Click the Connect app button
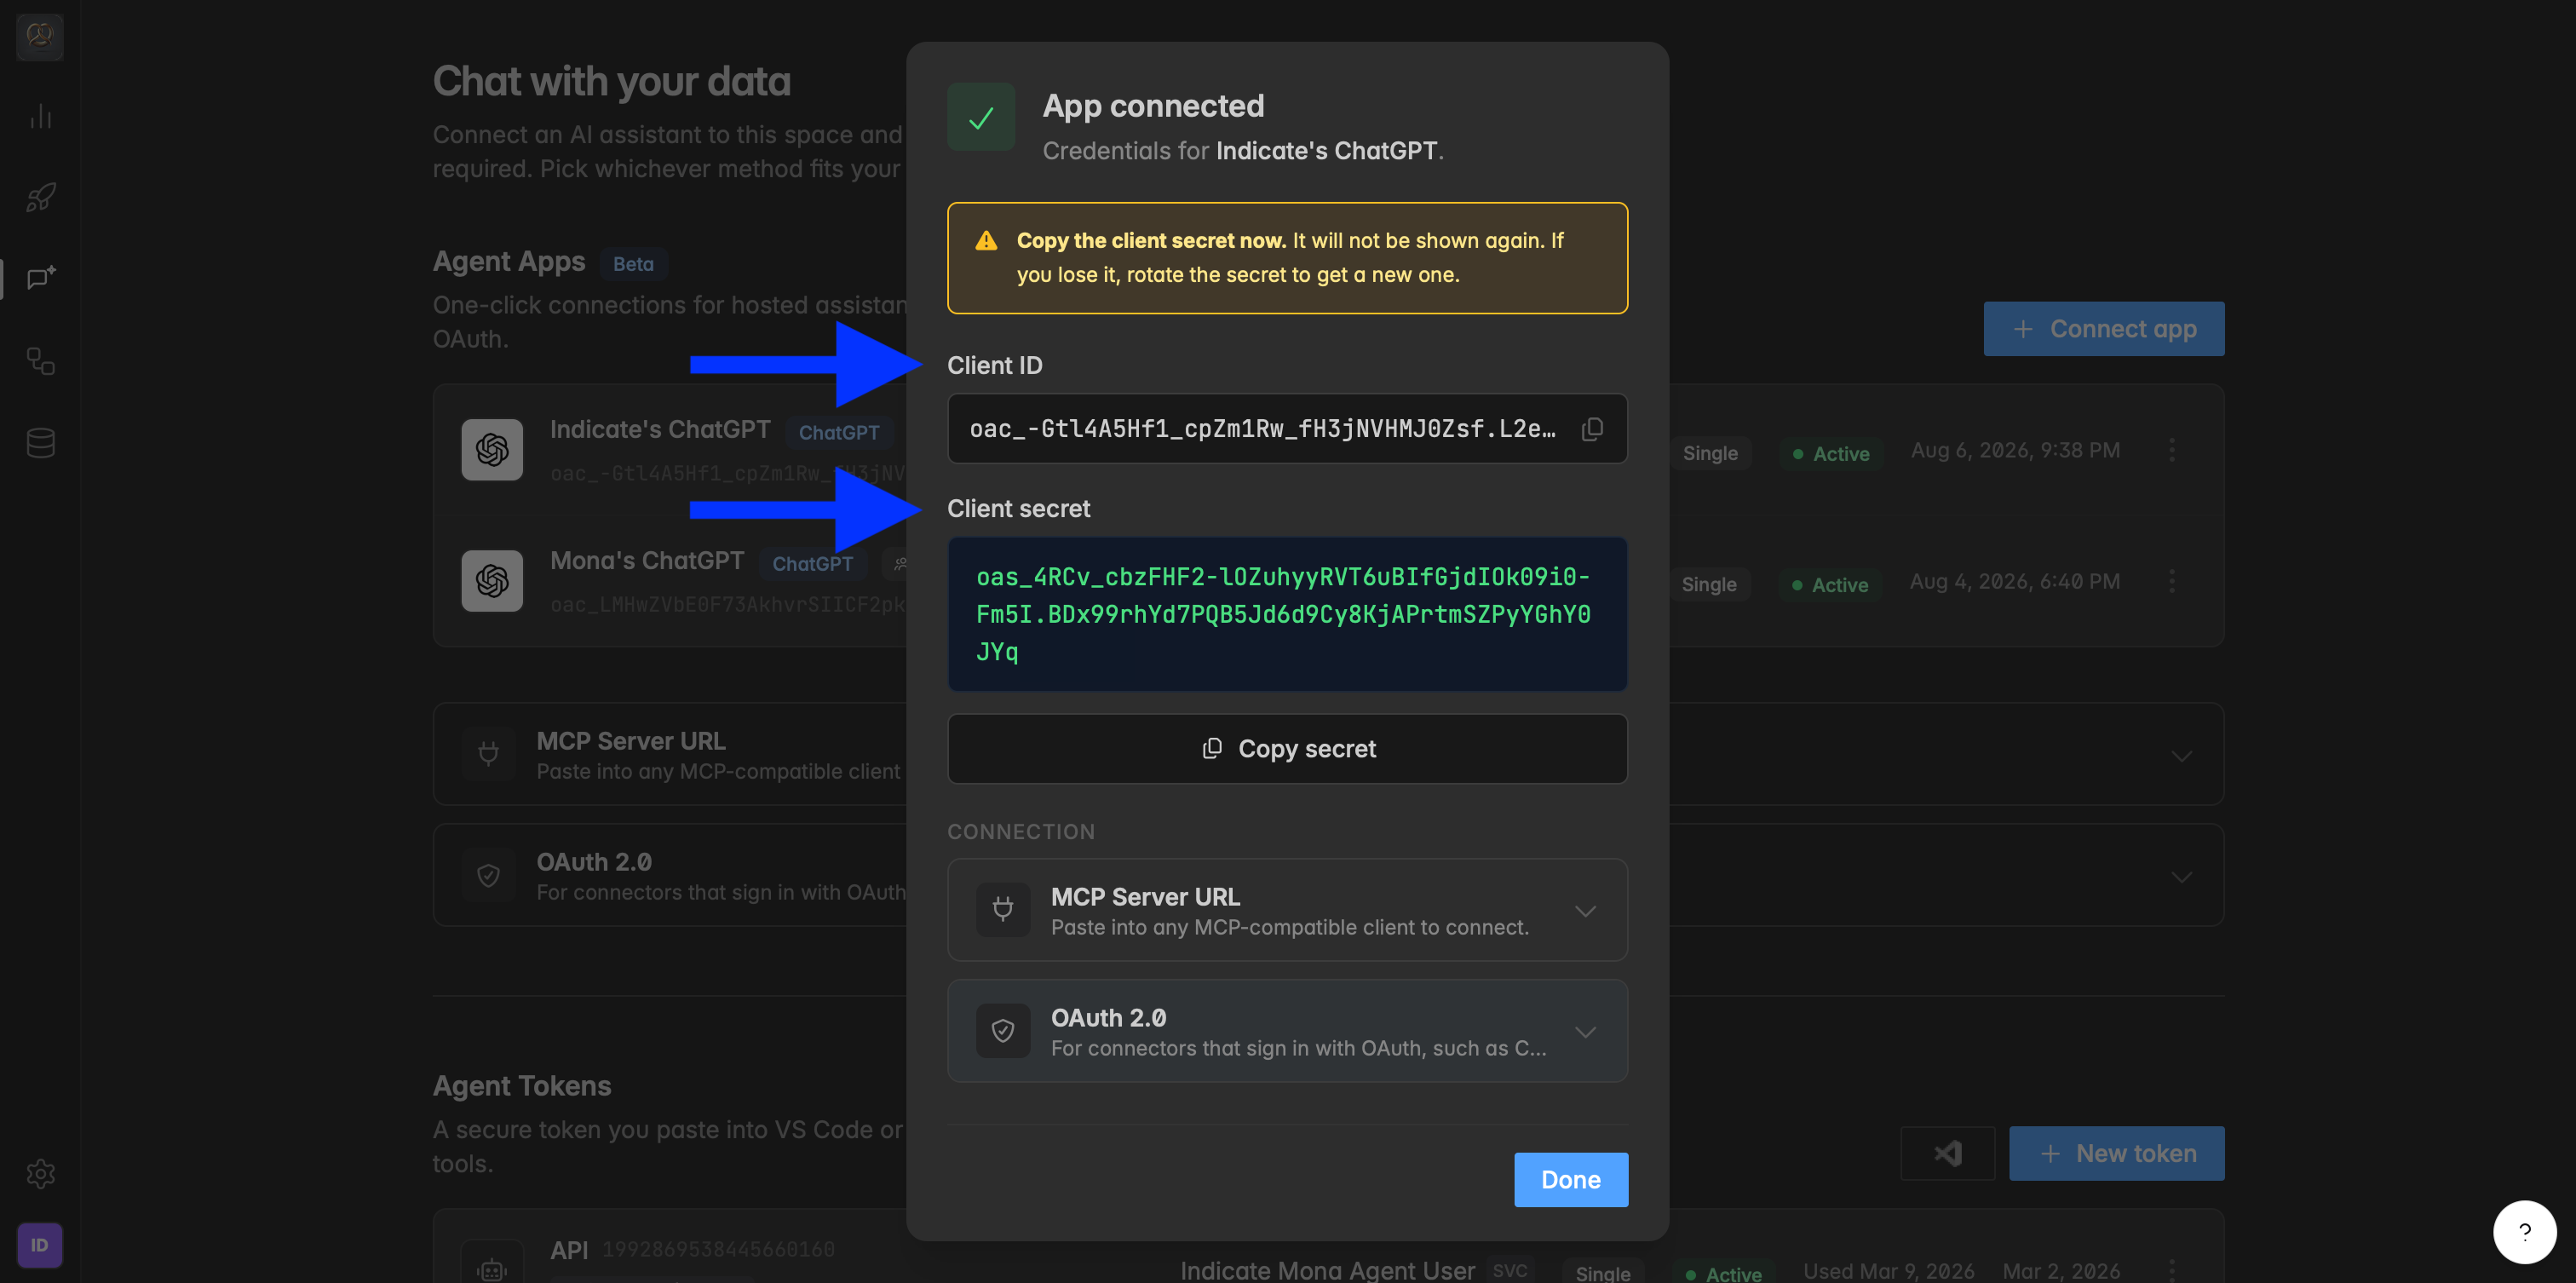Screen dimensions: 2576x1283 point(2104,329)
